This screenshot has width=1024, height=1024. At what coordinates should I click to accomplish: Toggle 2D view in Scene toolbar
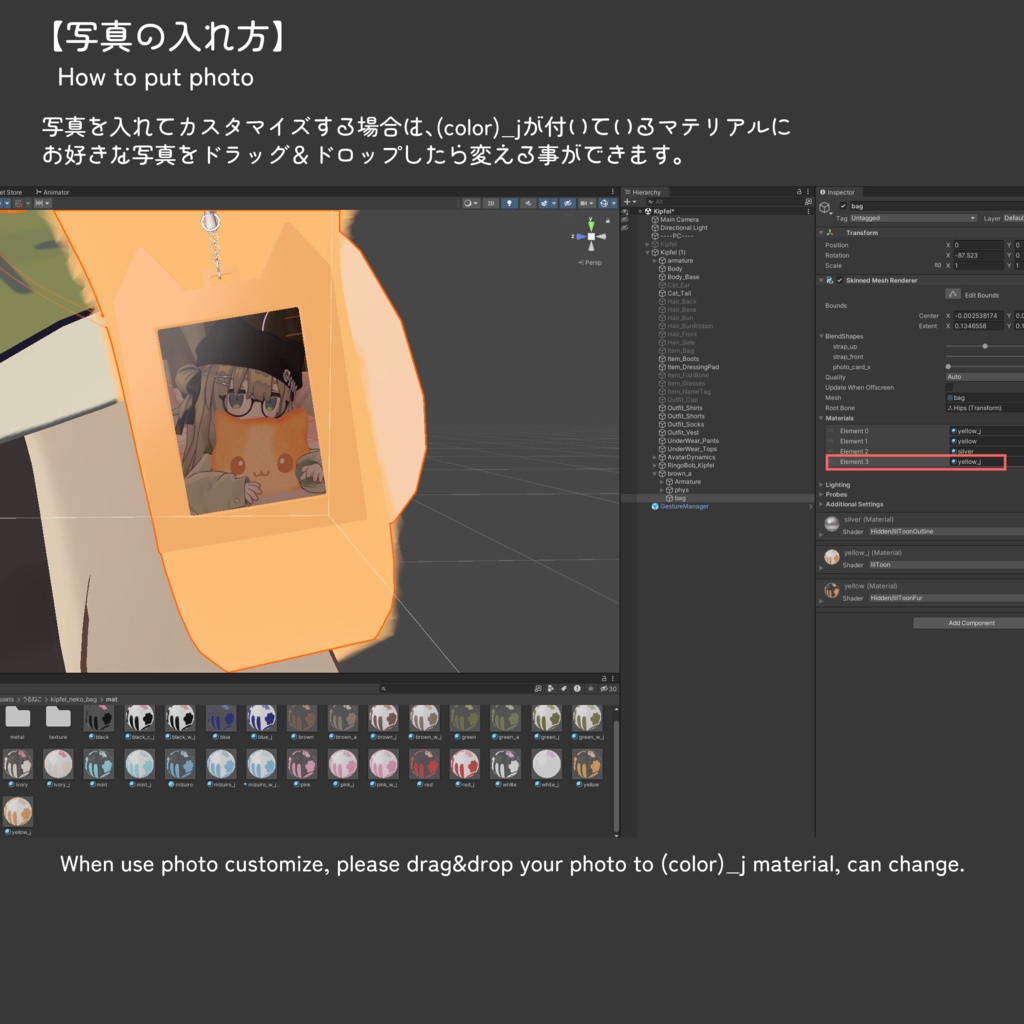coord(491,203)
